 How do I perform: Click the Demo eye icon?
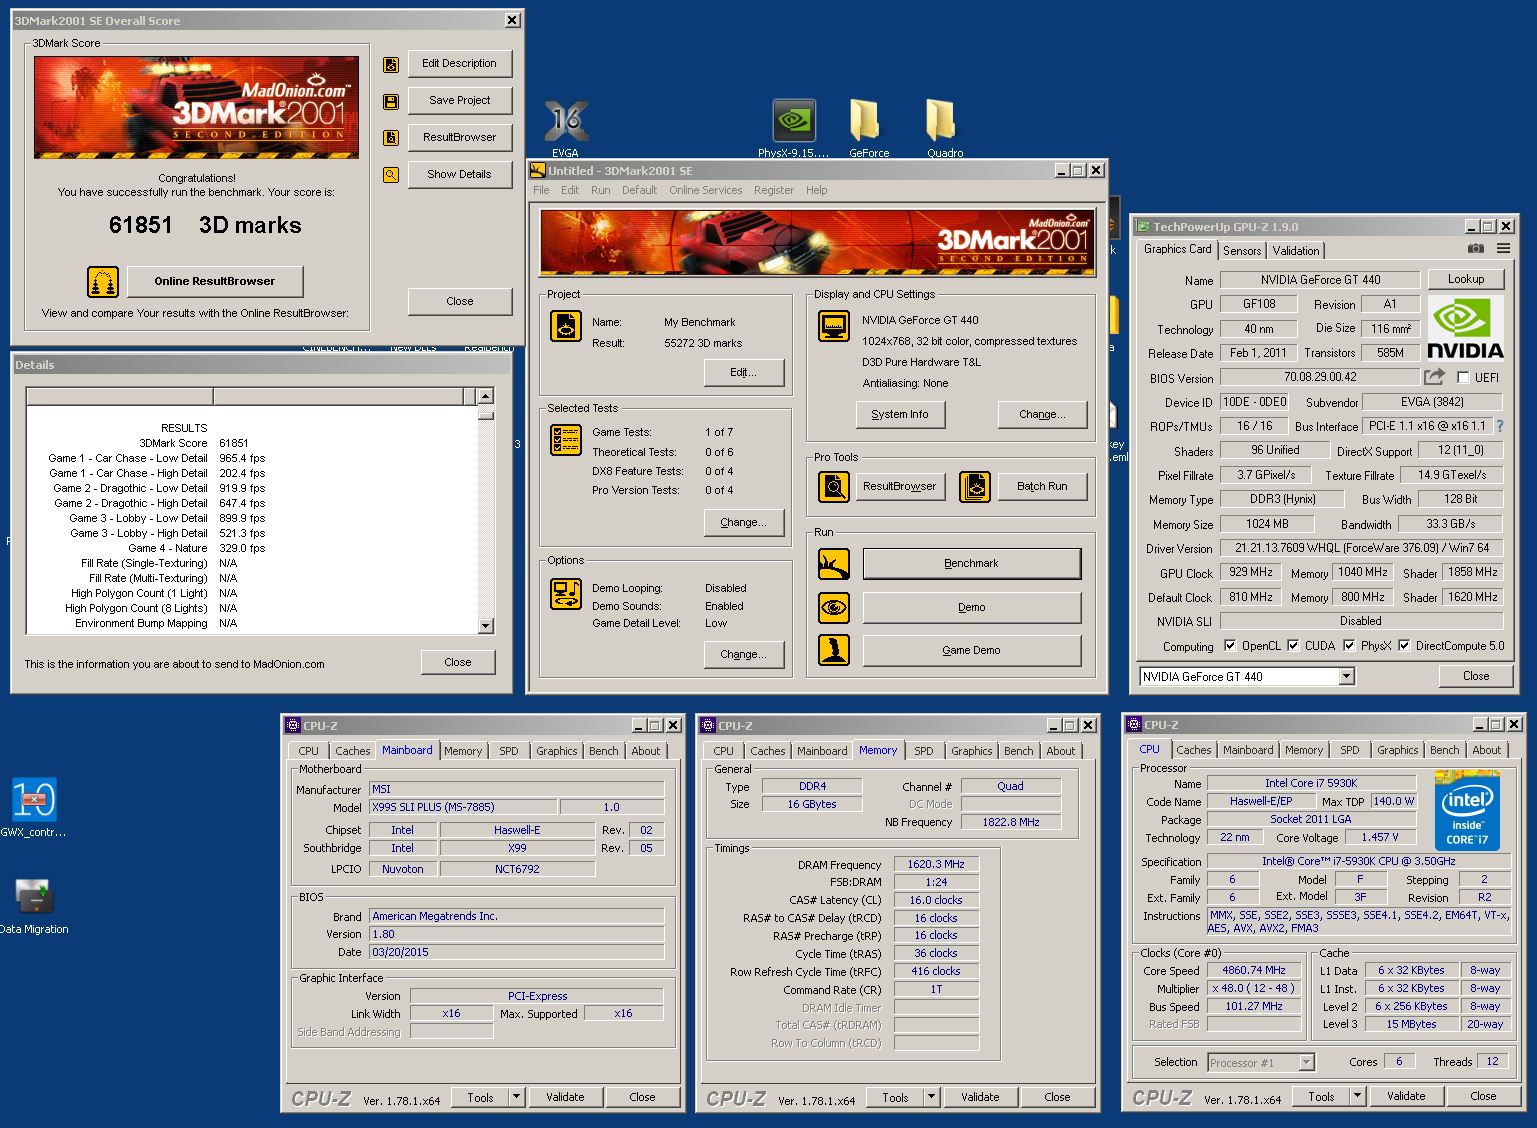[834, 607]
